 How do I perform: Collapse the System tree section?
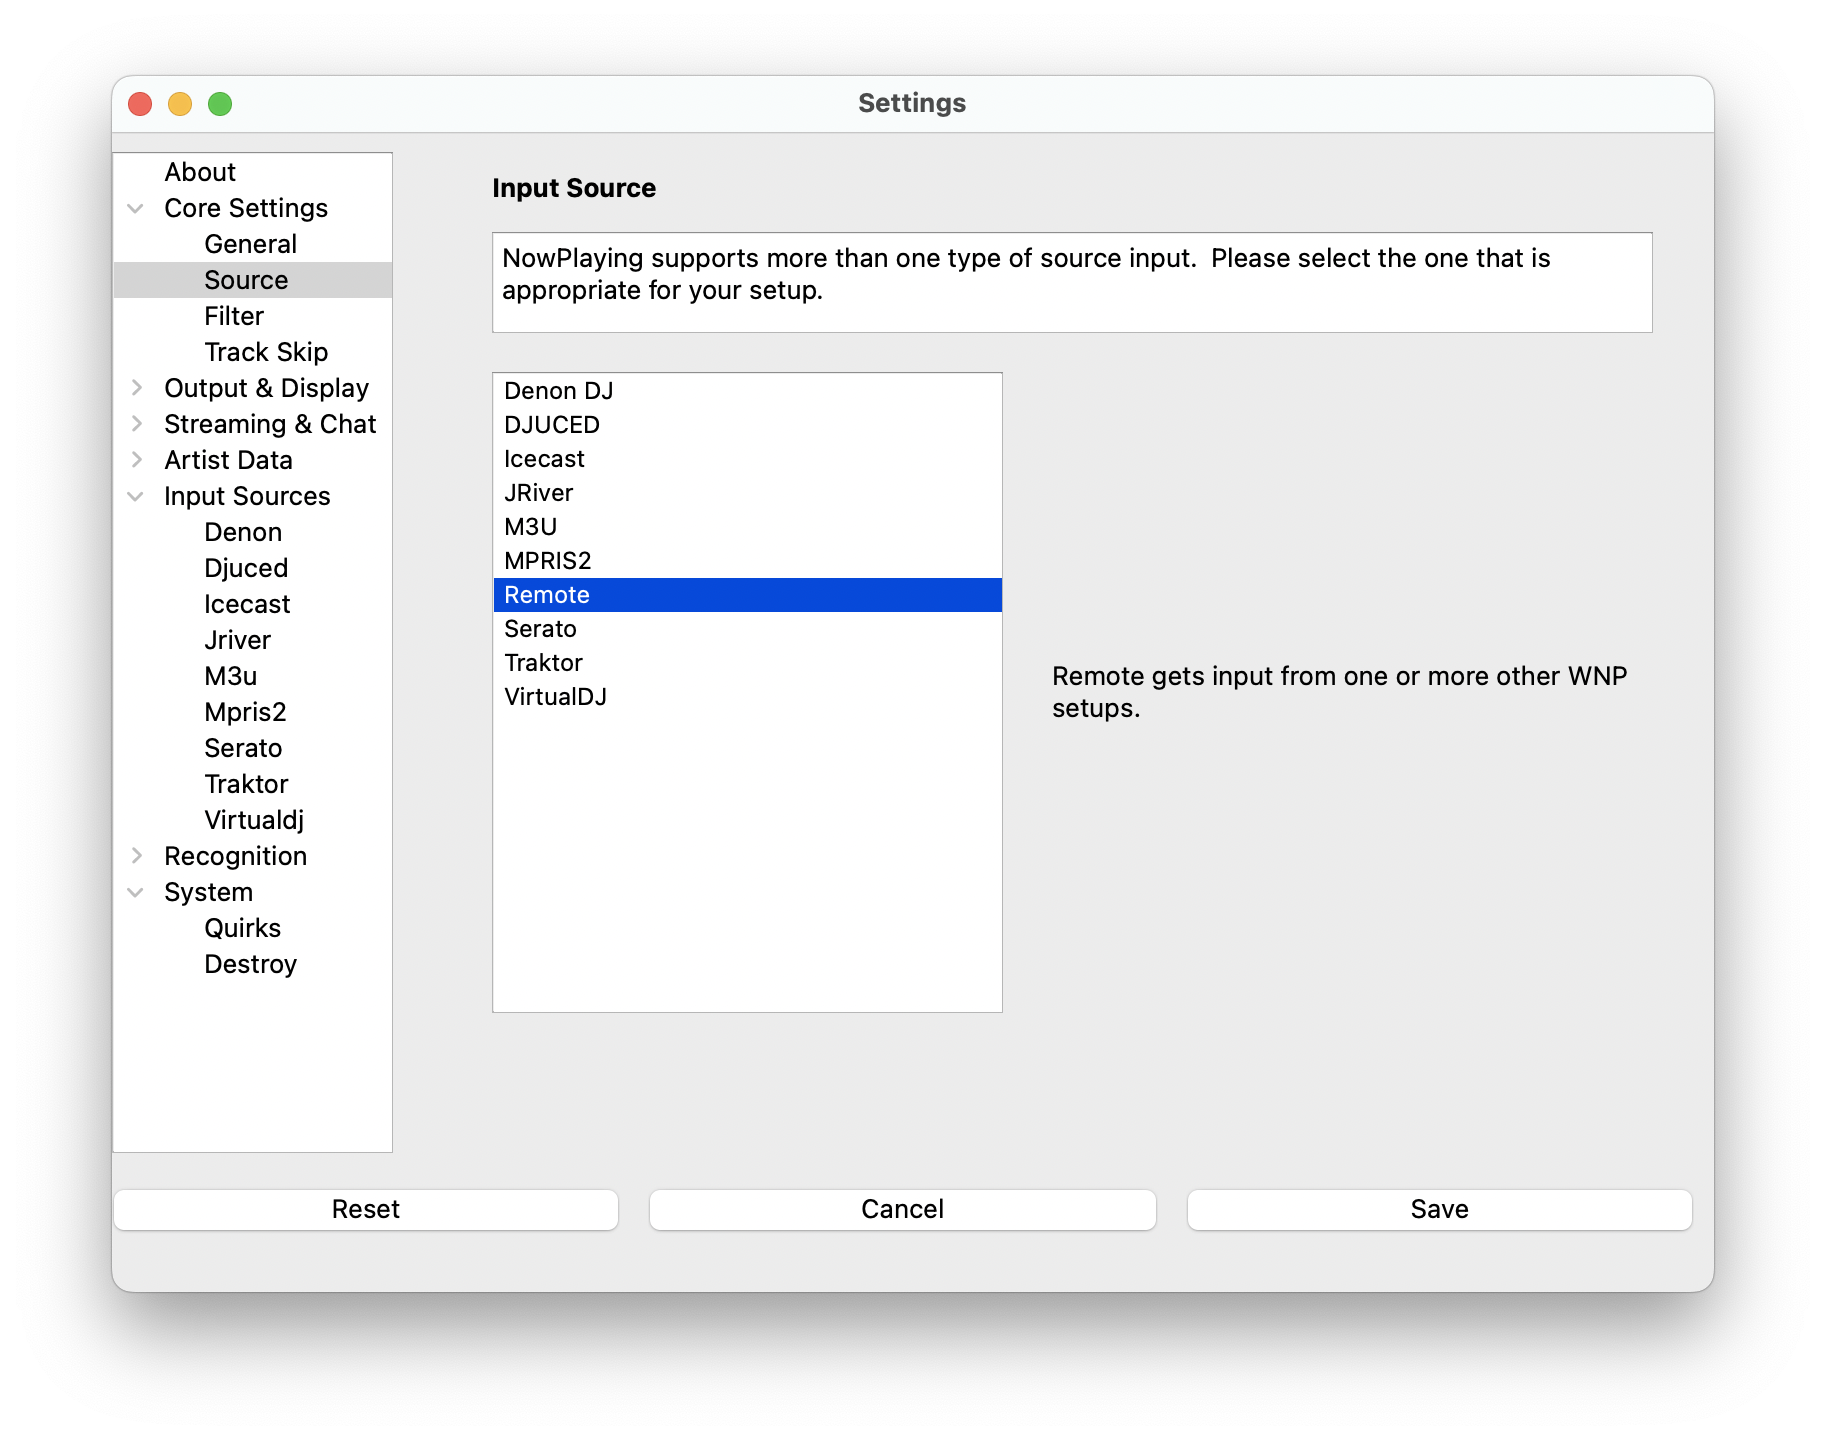click(x=136, y=893)
